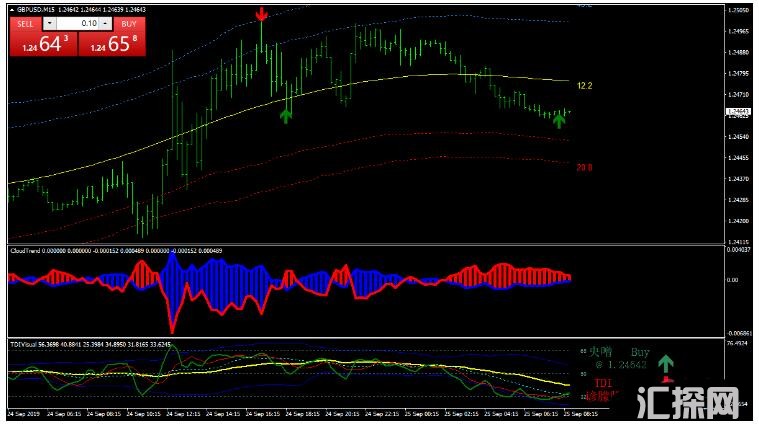Click the 24 Sep 2019 date label

[x=24, y=414]
